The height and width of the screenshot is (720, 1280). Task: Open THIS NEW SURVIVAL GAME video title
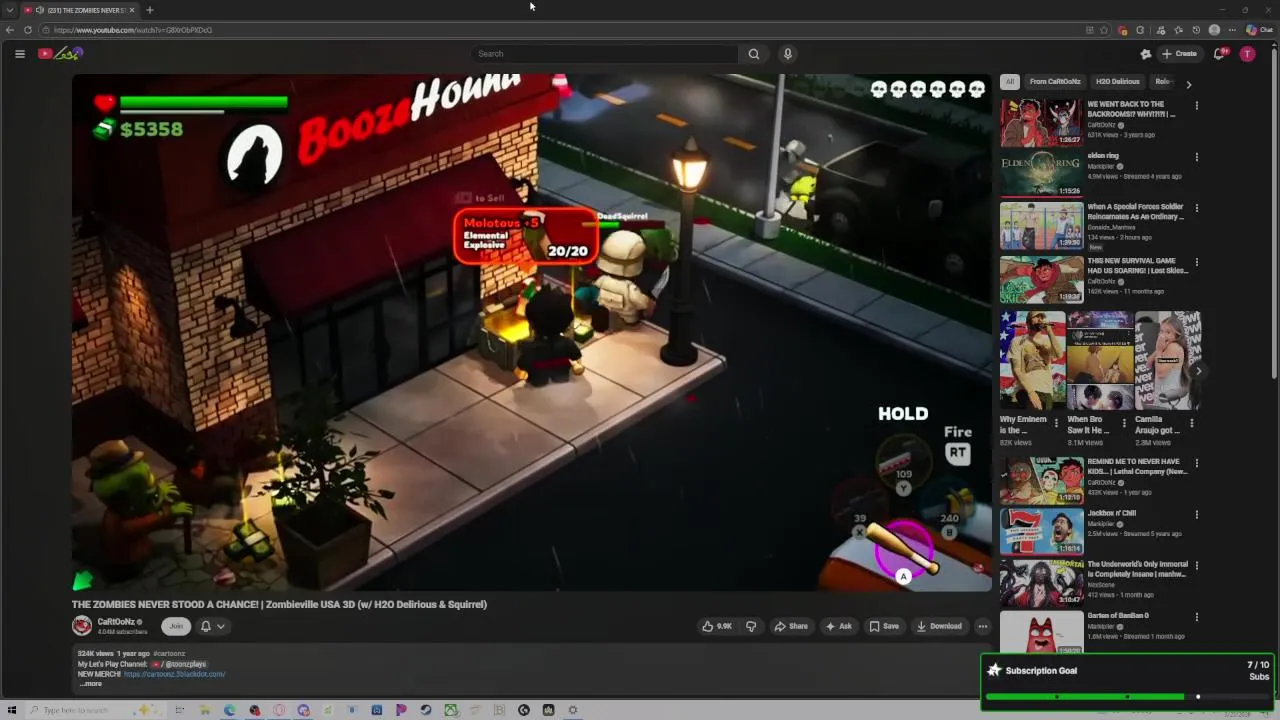[1137, 266]
